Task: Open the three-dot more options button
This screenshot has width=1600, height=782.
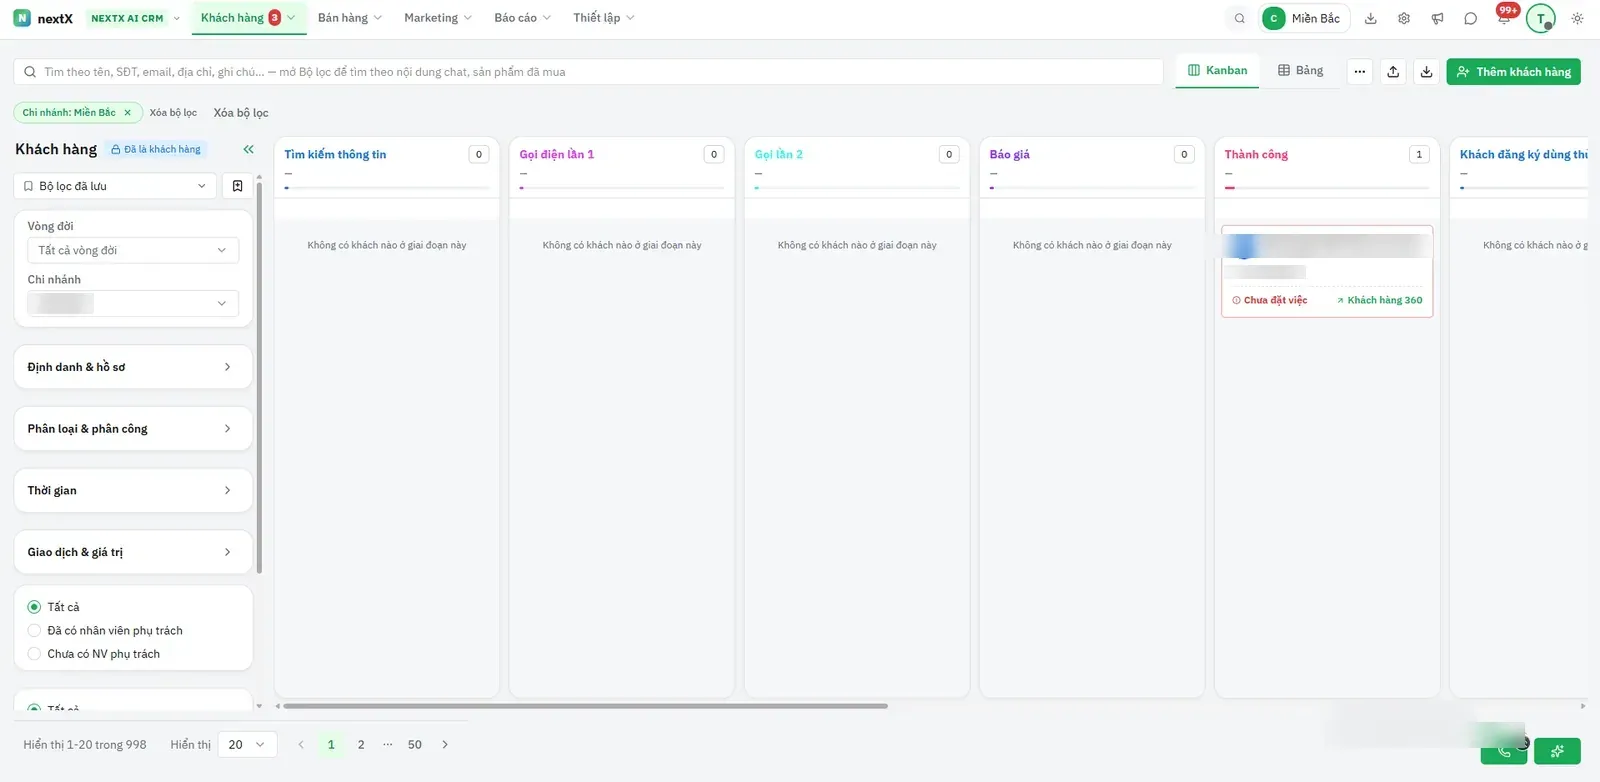Action: point(1359,72)
